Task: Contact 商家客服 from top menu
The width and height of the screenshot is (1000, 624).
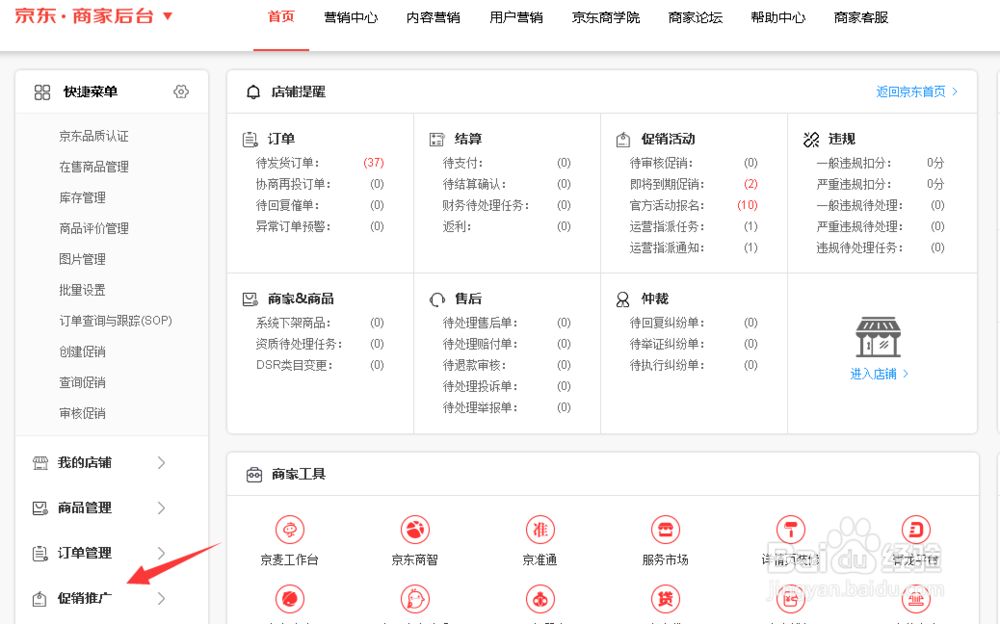Action: click(x=861, y=17)
